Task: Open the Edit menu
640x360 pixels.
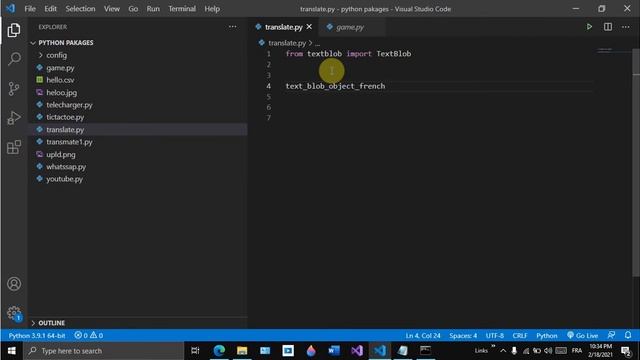Action: 51,9
